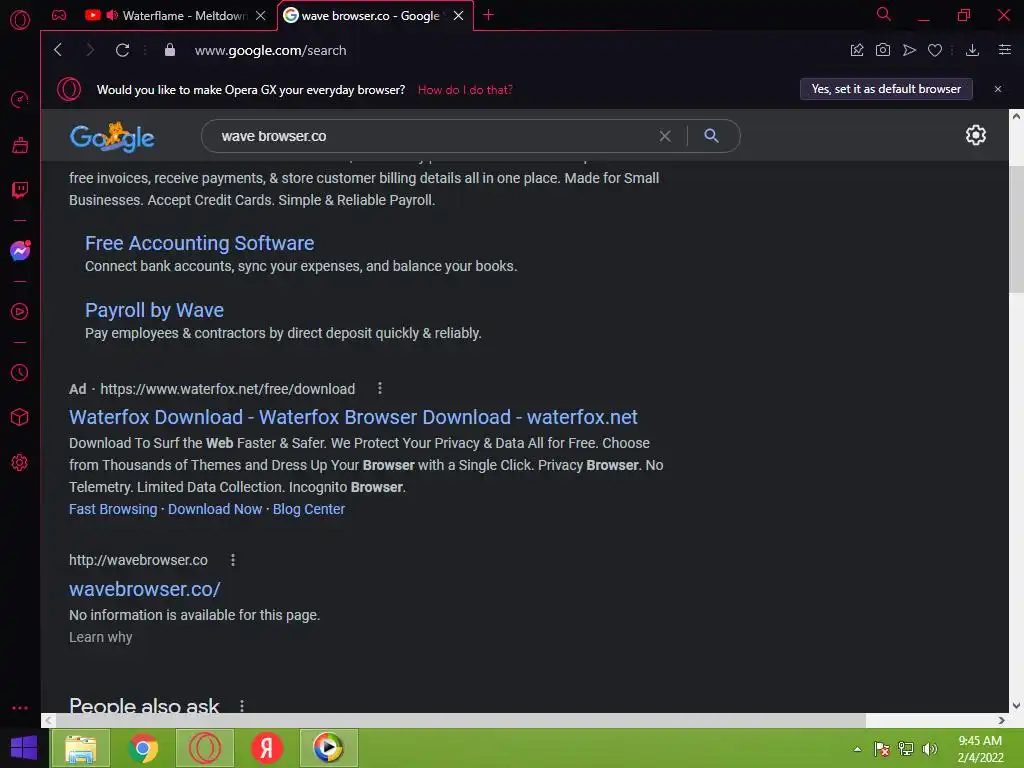Click Fast Browsing sitelink
Image resolution: width=1024 pixels, height=768 pixels.
click(113, 509)
